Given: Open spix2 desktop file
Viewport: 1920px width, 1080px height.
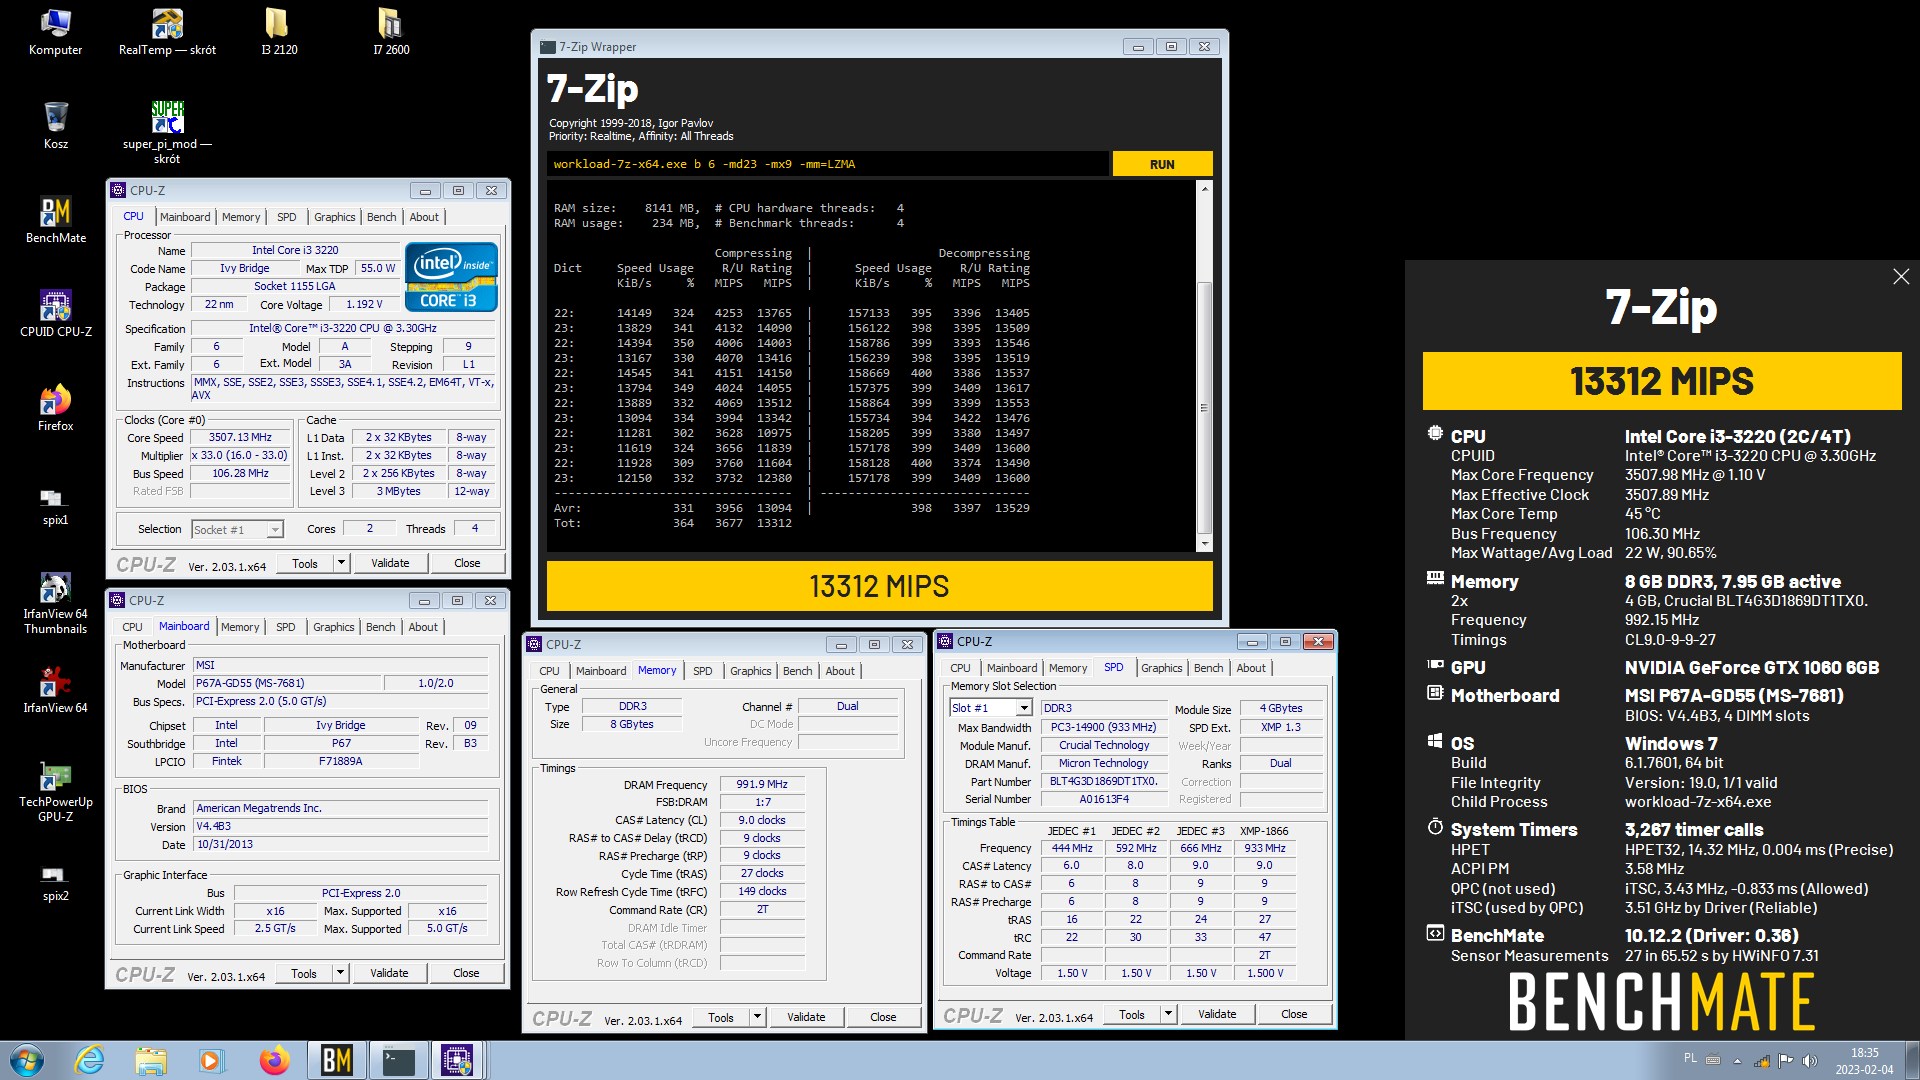Looking at the screenshot, I should (x=55, y=883).
